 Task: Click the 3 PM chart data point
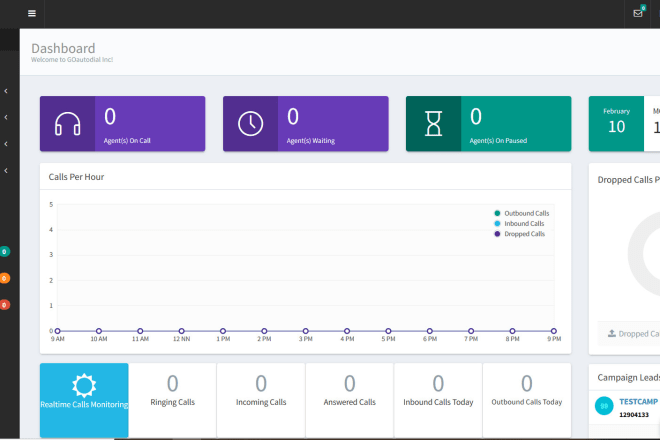pos(306,331)
